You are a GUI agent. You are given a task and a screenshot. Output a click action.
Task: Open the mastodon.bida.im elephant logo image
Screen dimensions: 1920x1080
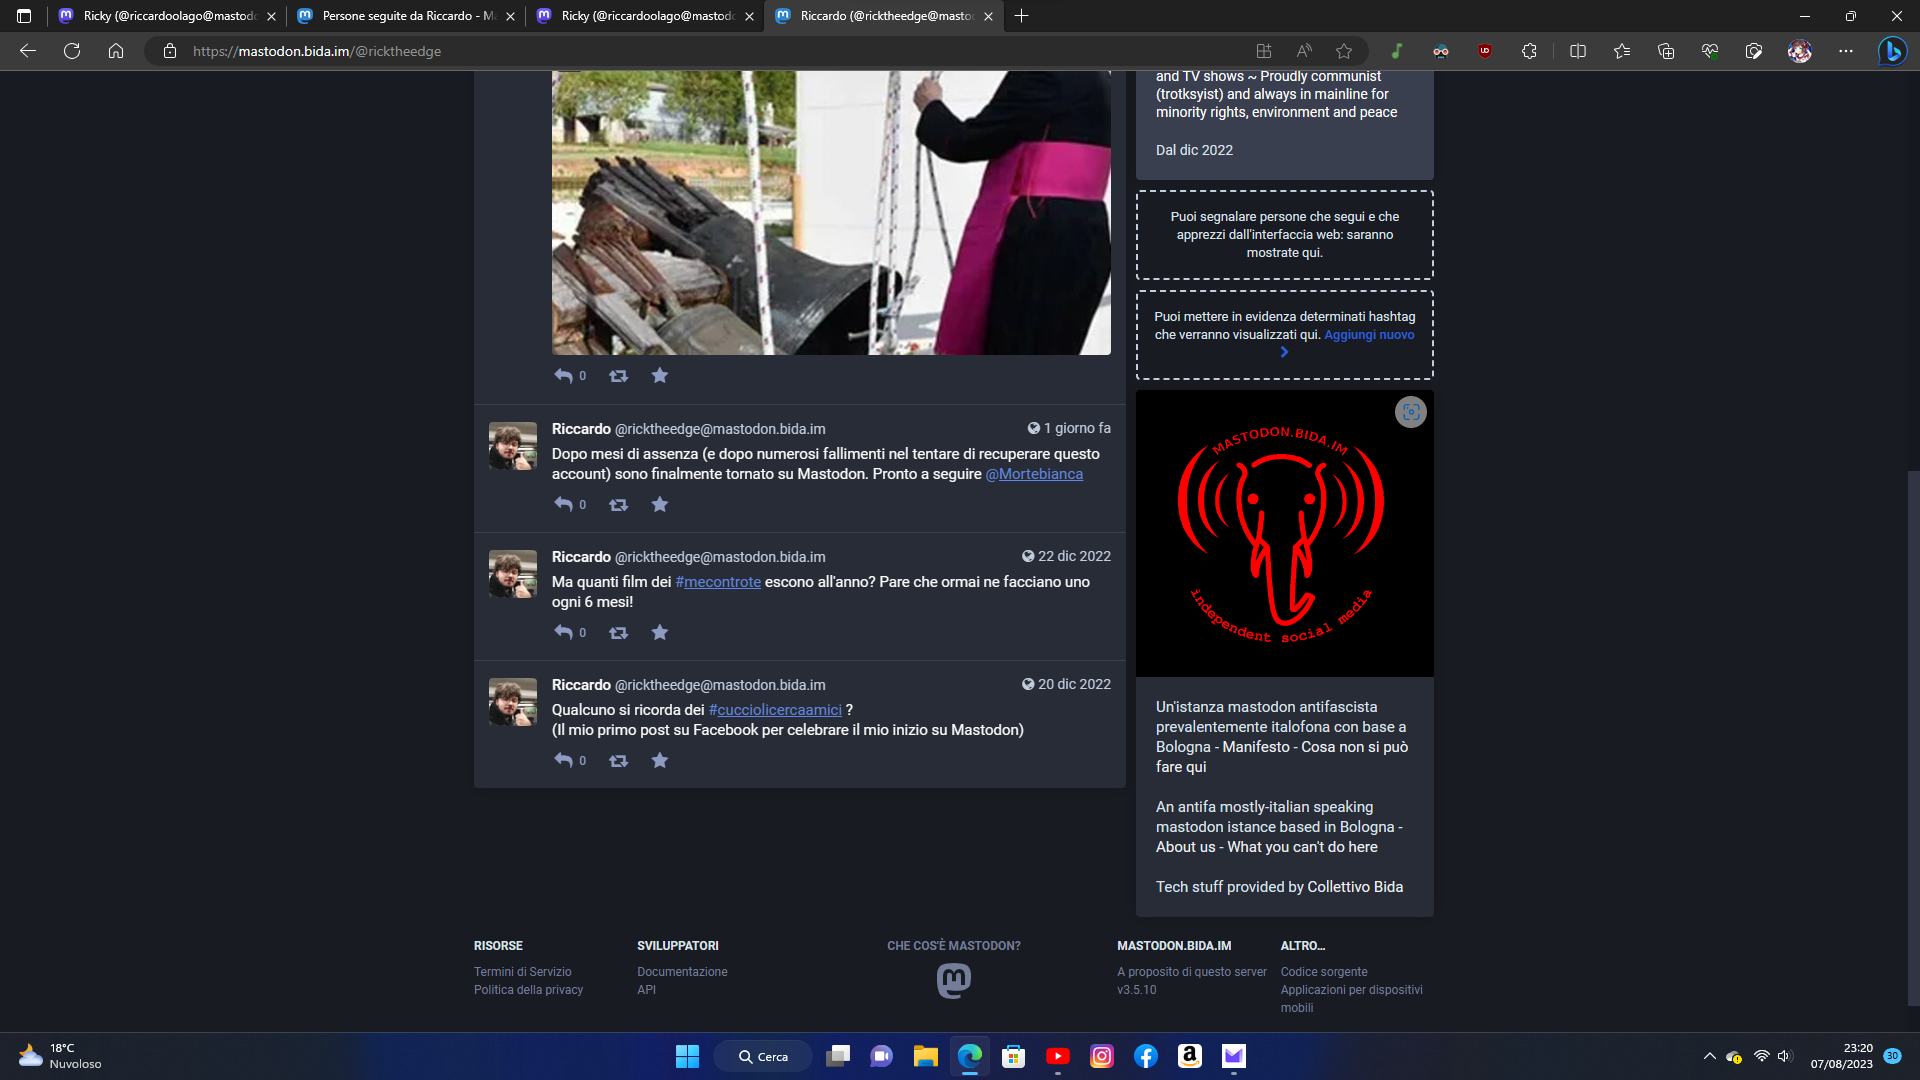[1284, 534]
